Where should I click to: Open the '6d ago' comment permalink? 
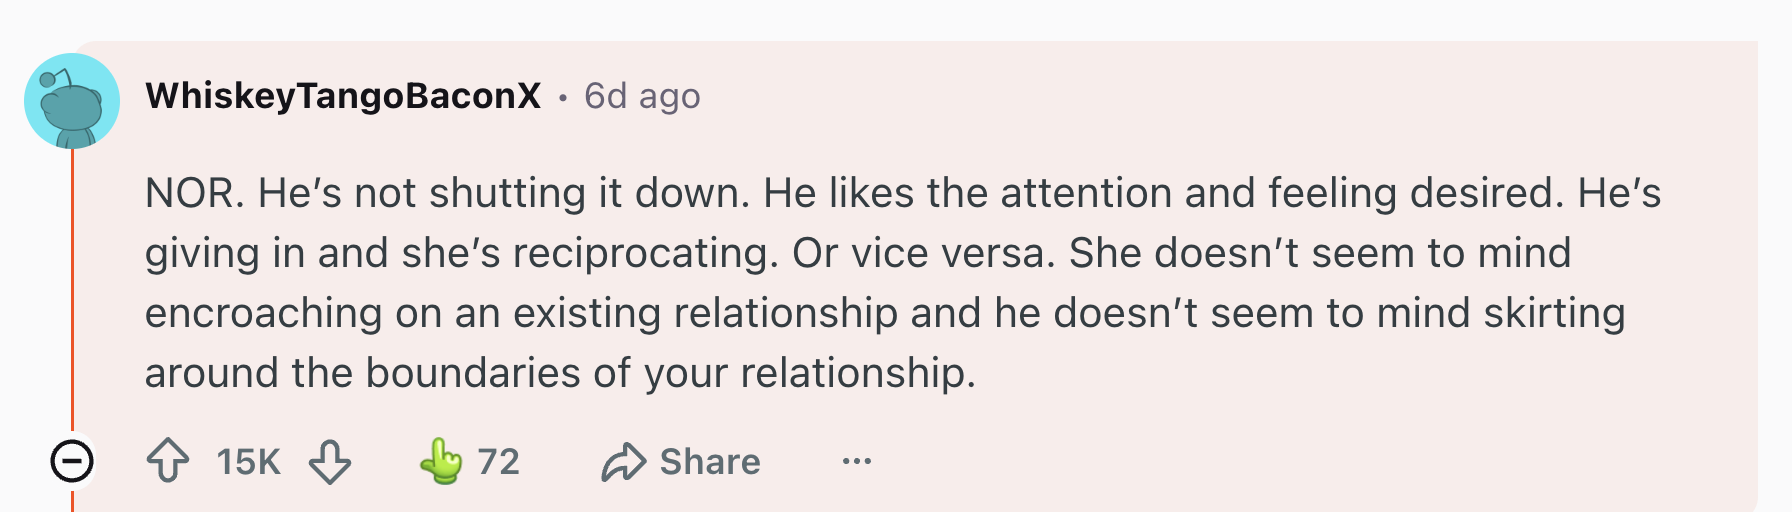click(642, 96)
